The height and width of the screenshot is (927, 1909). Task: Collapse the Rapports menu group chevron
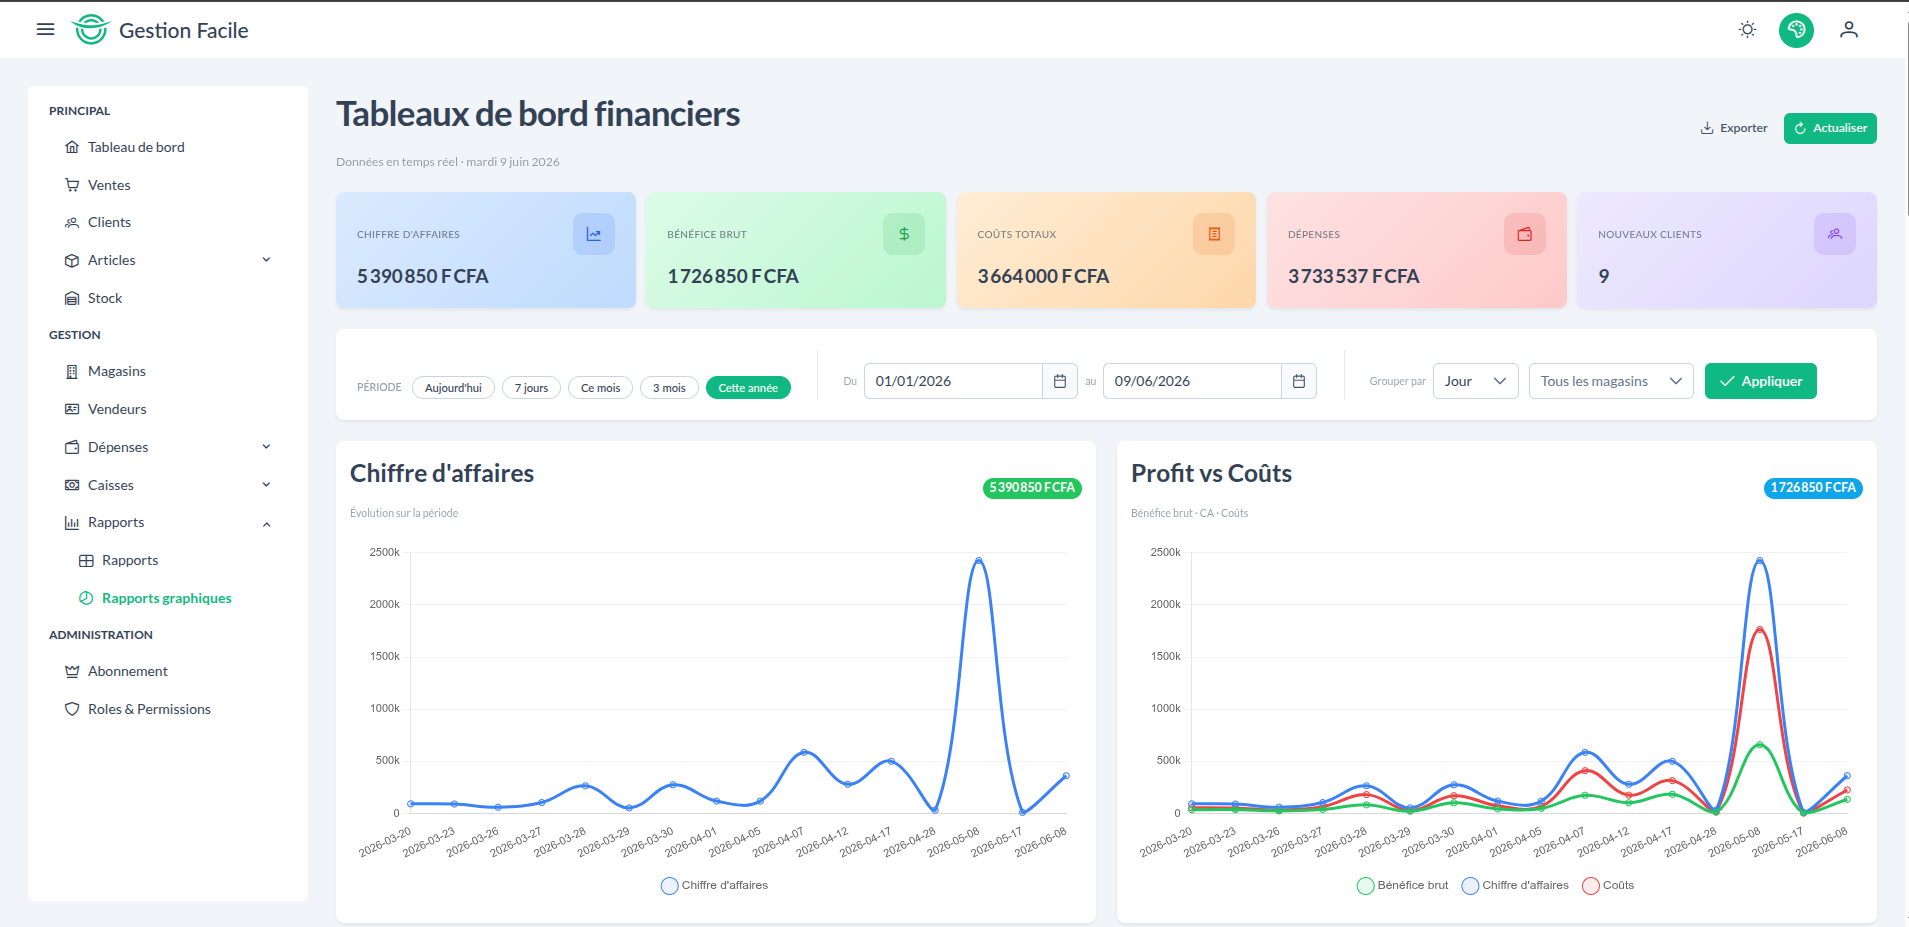click(266, 523)
